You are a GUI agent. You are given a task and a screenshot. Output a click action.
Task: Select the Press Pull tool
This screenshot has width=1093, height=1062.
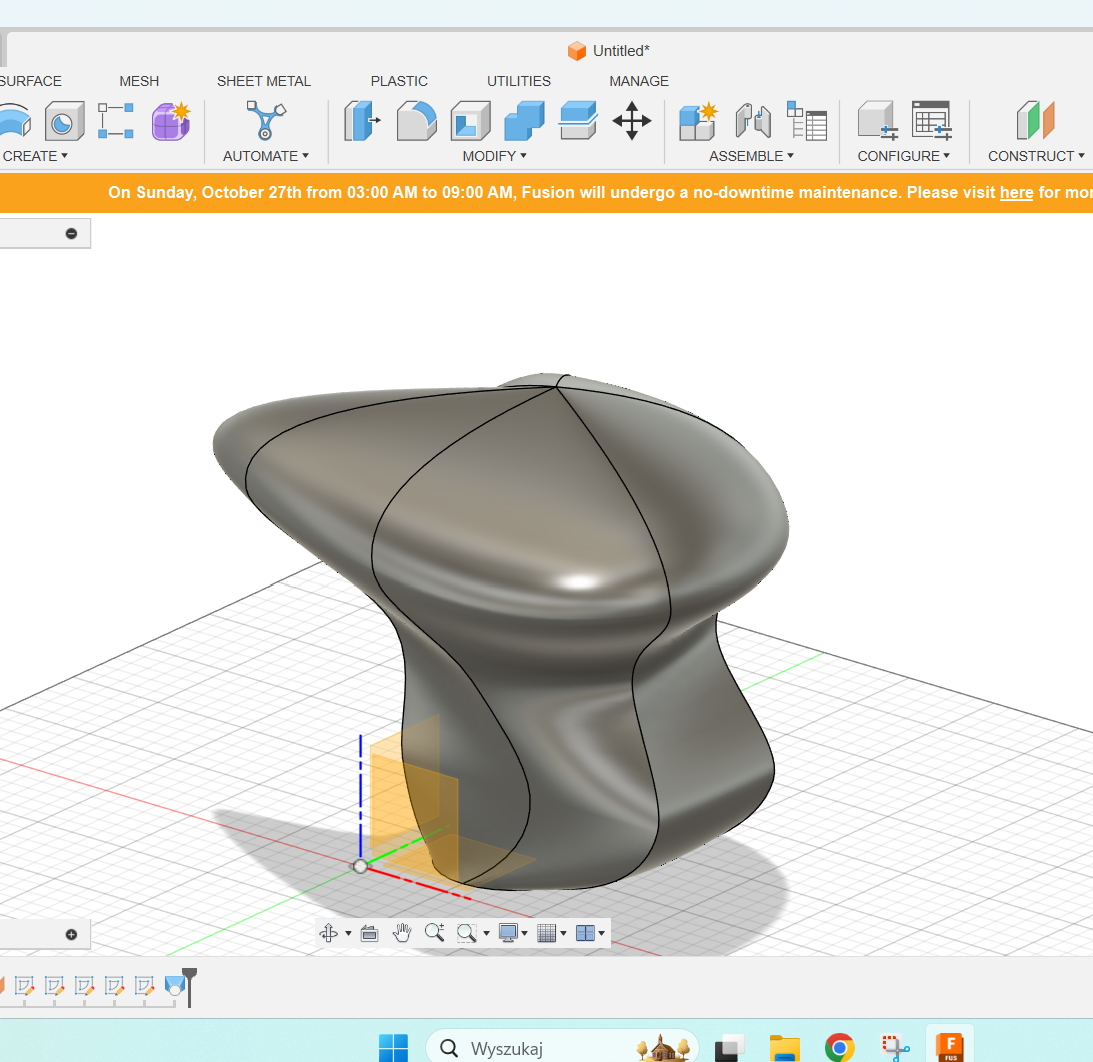click(x=362, y=121)
